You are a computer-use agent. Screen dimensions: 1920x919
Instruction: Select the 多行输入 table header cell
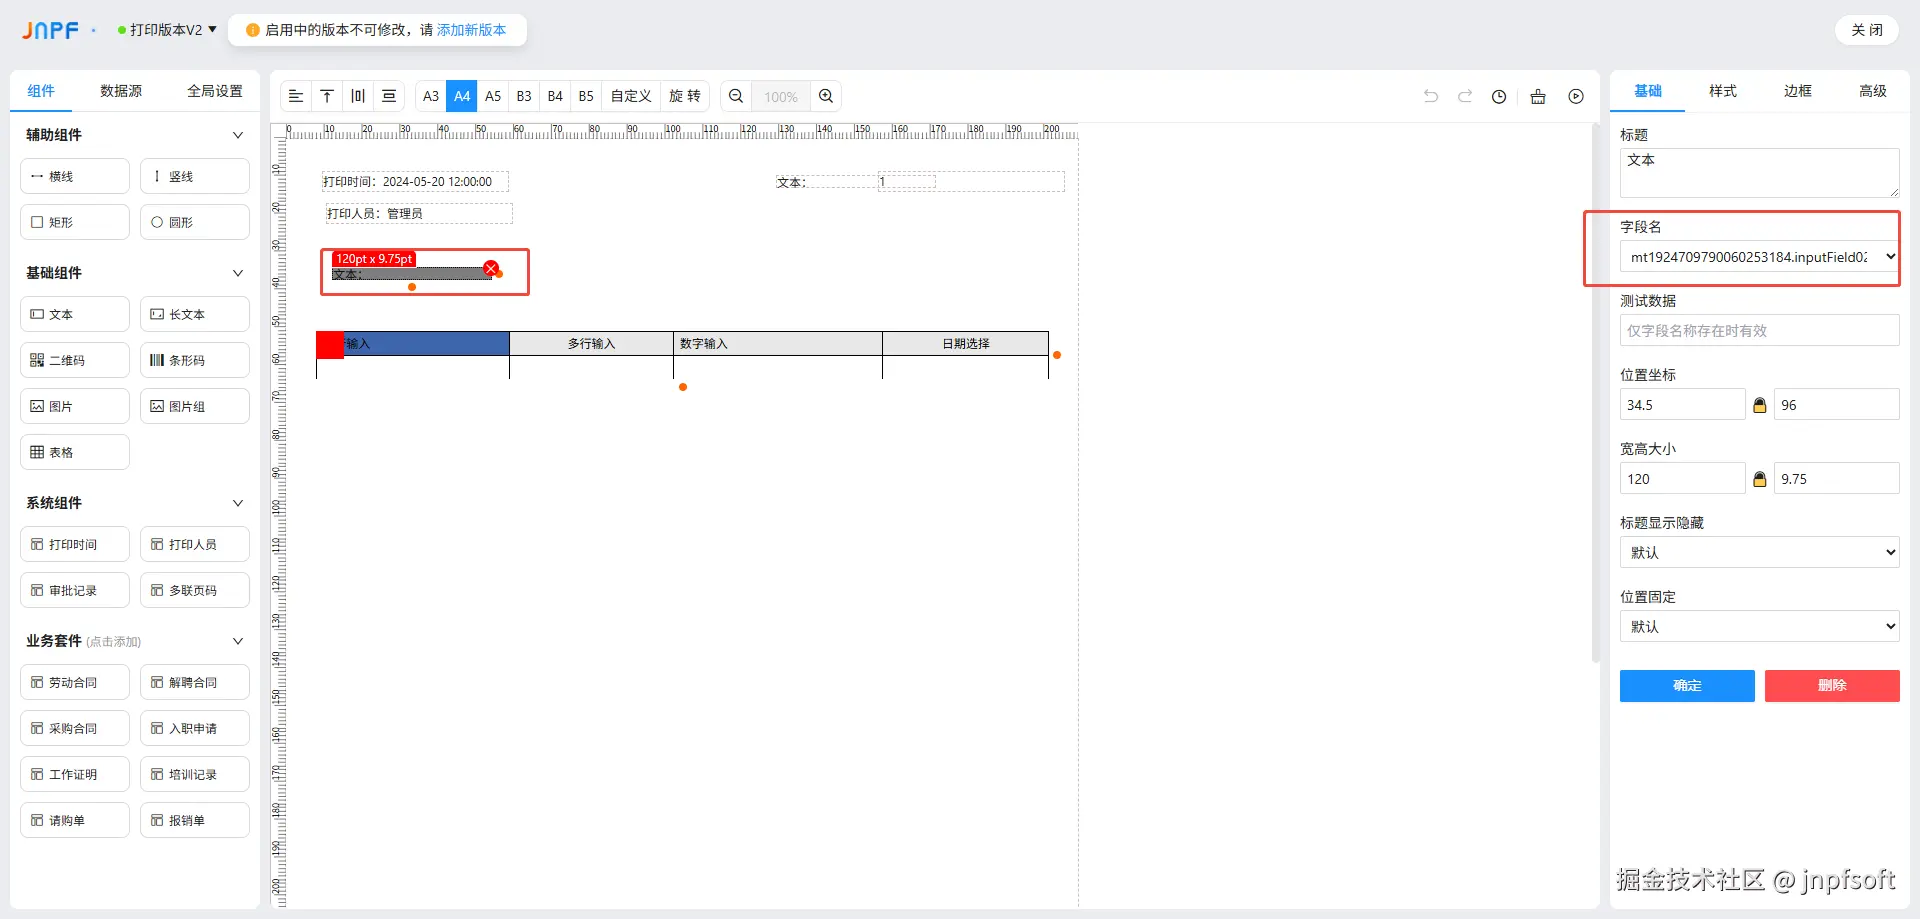591,344
